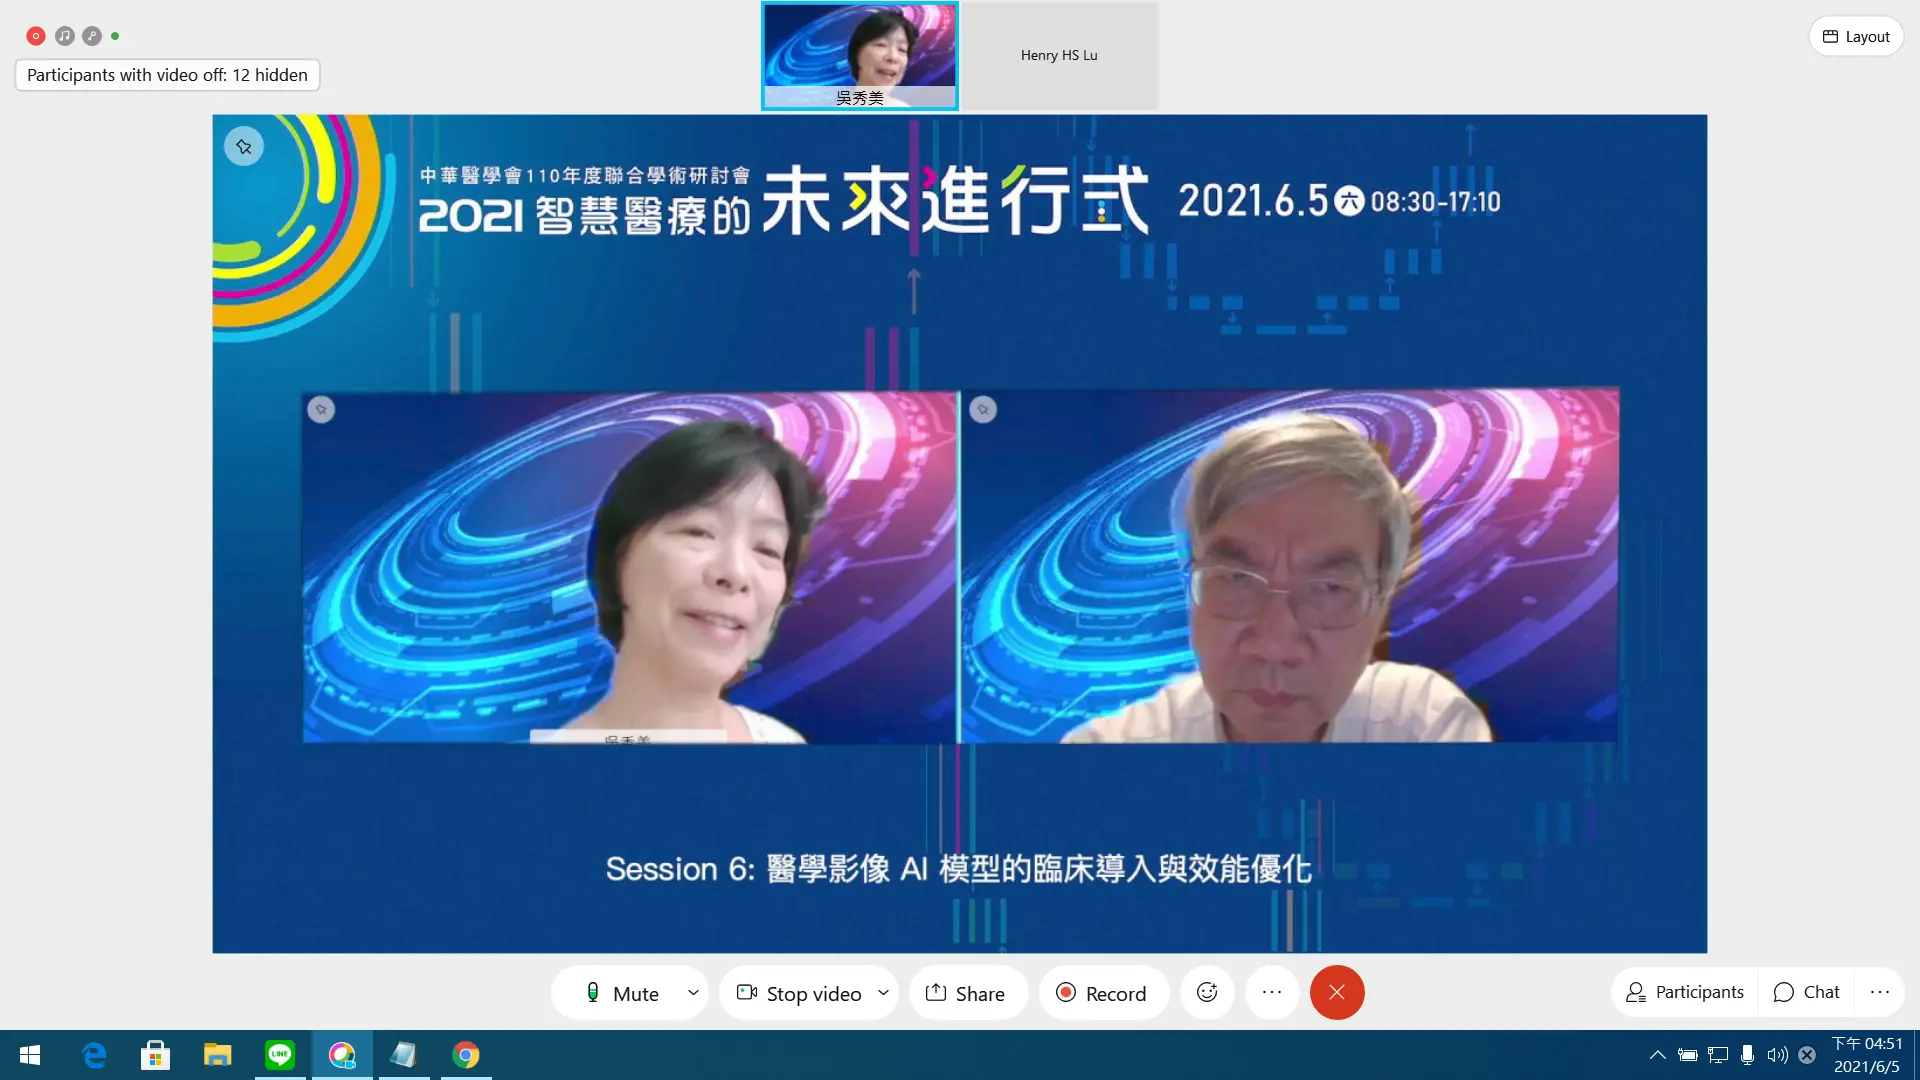
Task: Click the red leave meeting button
Action: [1337, 993]
